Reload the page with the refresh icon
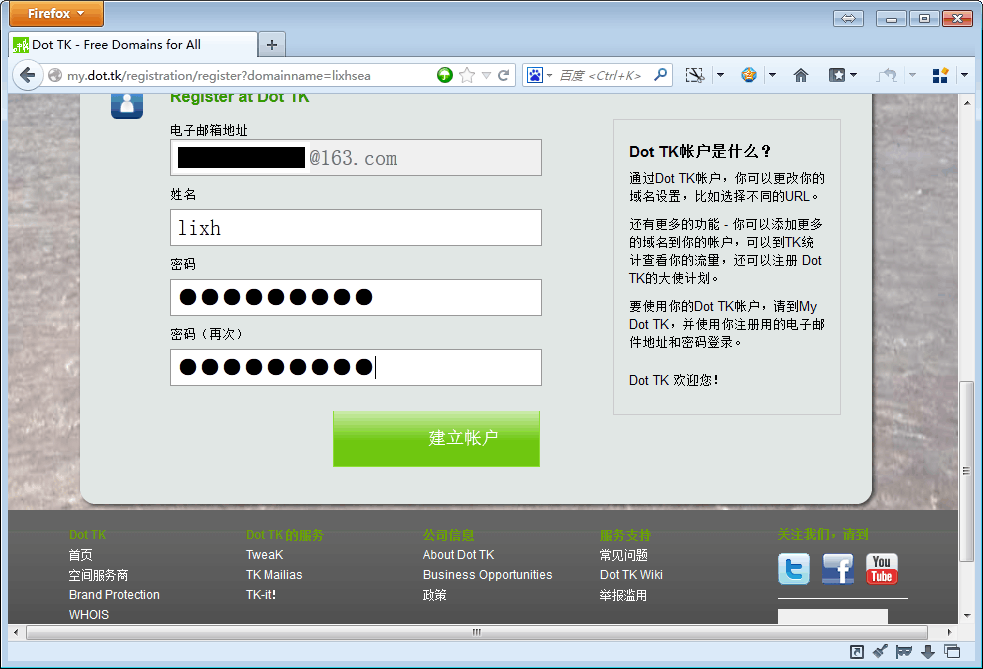Screen dimensions: 983x669 point(504,75)
